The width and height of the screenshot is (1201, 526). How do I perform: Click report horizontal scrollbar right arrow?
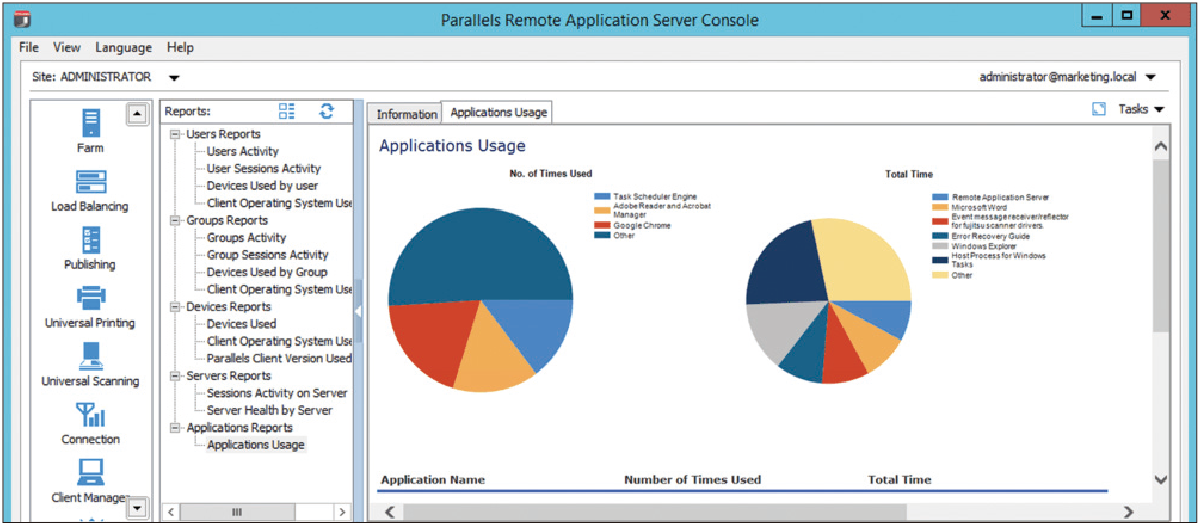(1128, 512)
